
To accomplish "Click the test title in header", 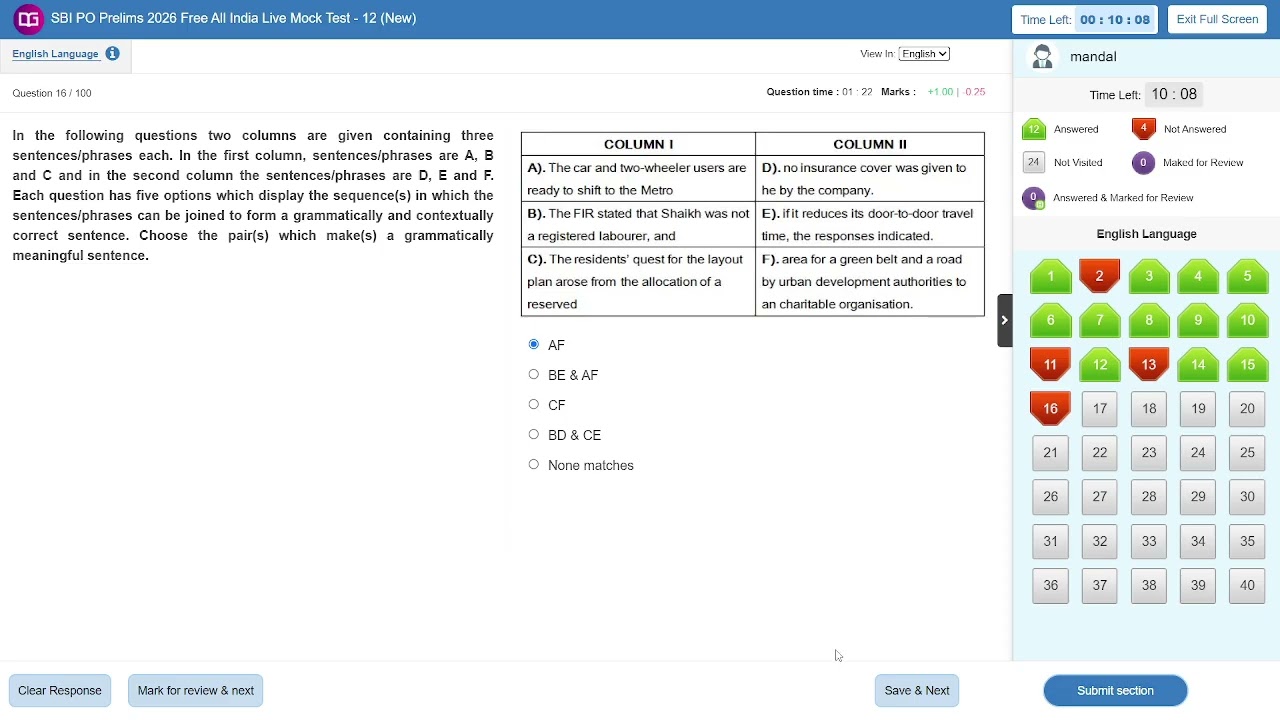I will 233,18.
